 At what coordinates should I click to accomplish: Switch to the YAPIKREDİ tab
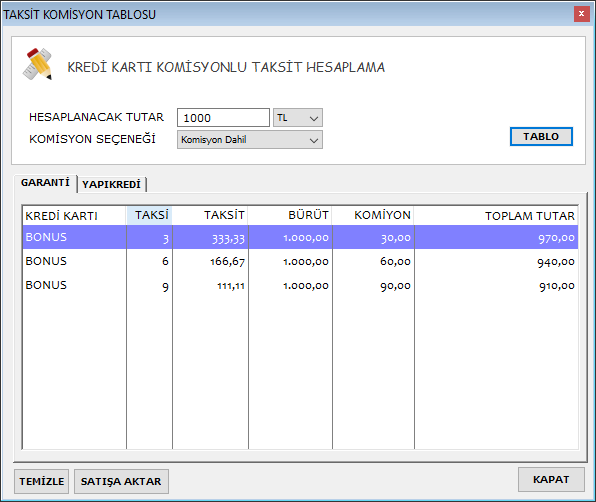(111, 184)
